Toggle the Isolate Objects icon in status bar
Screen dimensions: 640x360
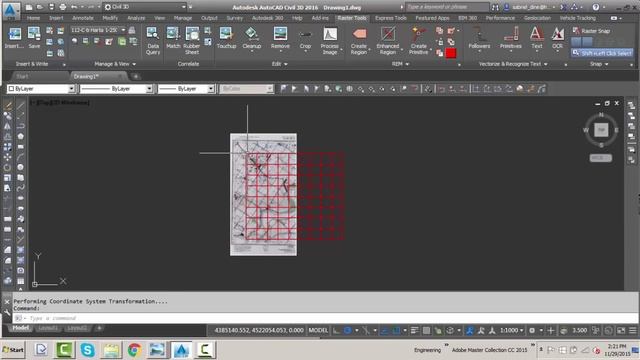tap(609, 330)
